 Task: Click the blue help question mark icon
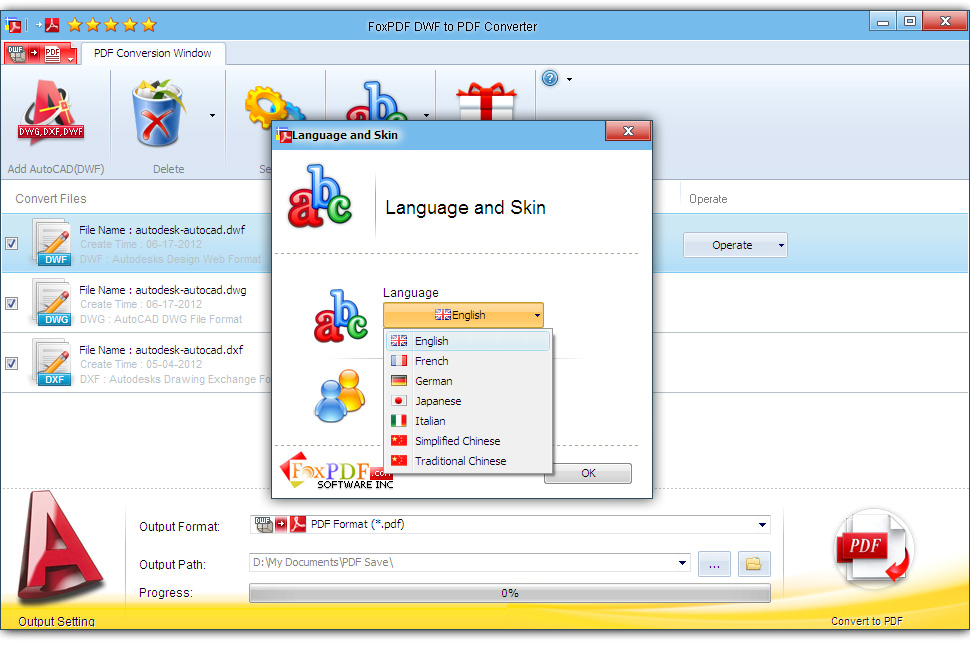550,78
